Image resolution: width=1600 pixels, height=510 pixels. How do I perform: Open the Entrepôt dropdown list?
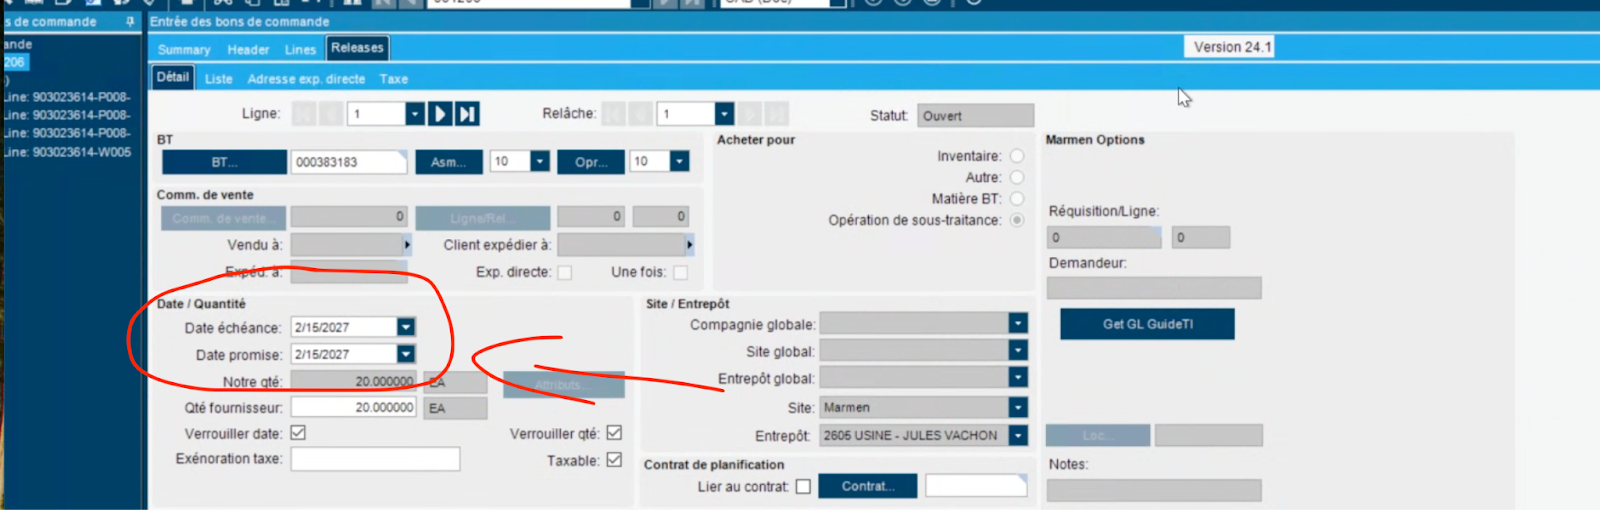pos(1018,436)
